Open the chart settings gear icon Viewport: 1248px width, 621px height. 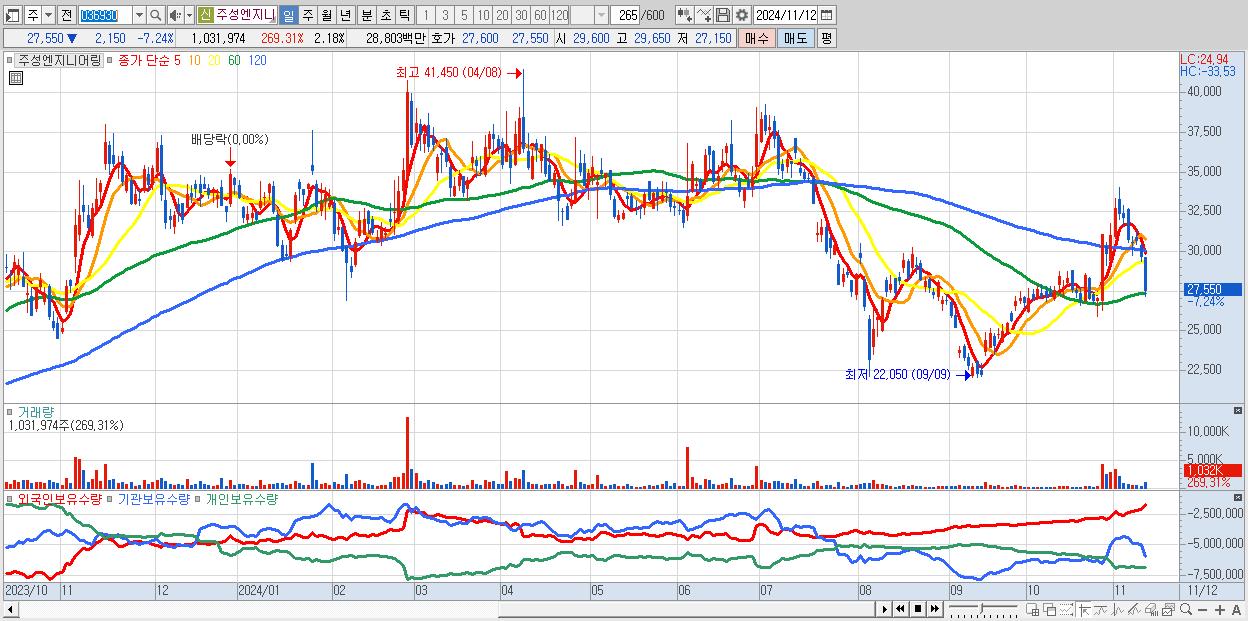tap(742, 15)
